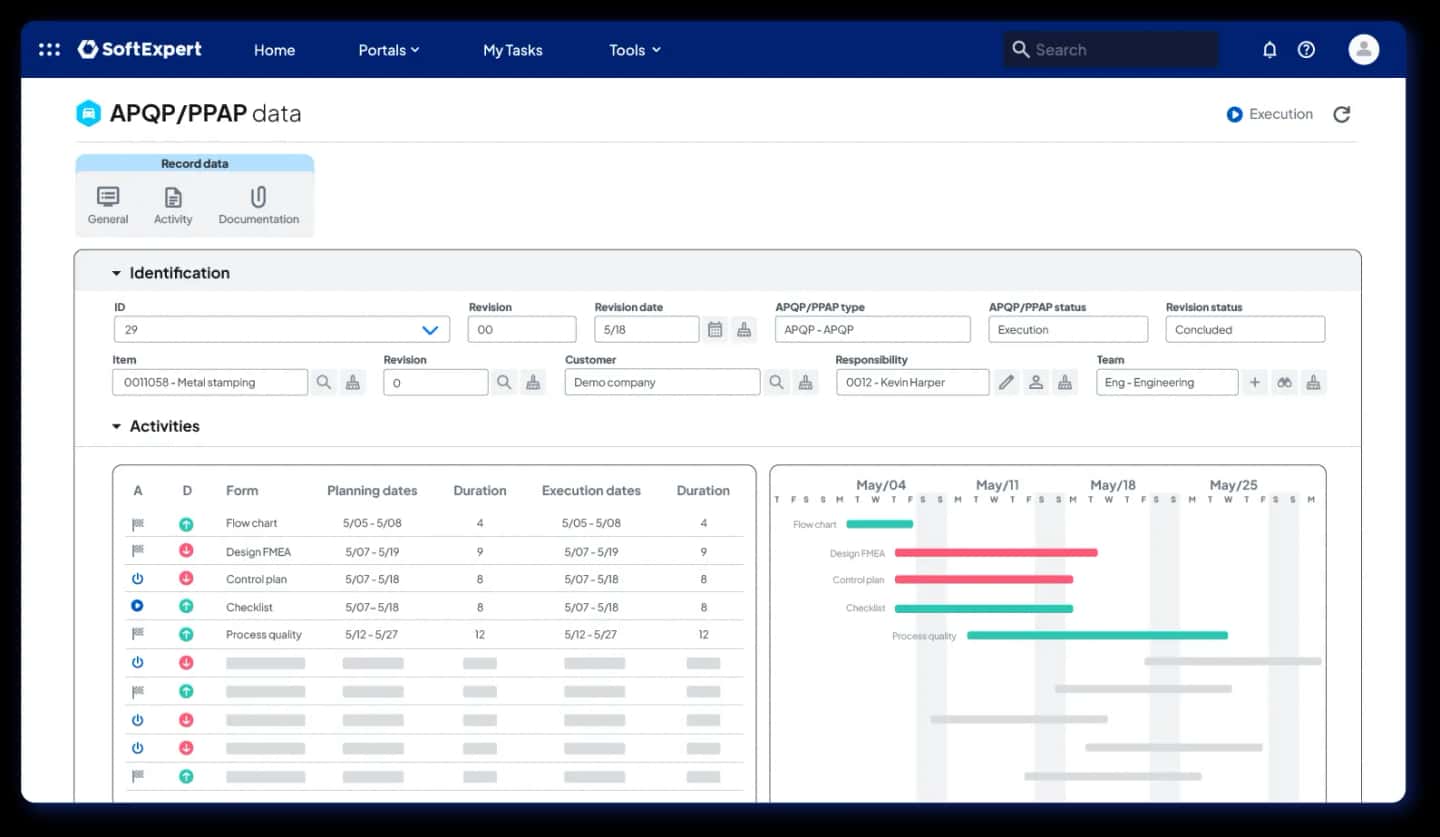Open the help question mark icon

click(1306, 49)
